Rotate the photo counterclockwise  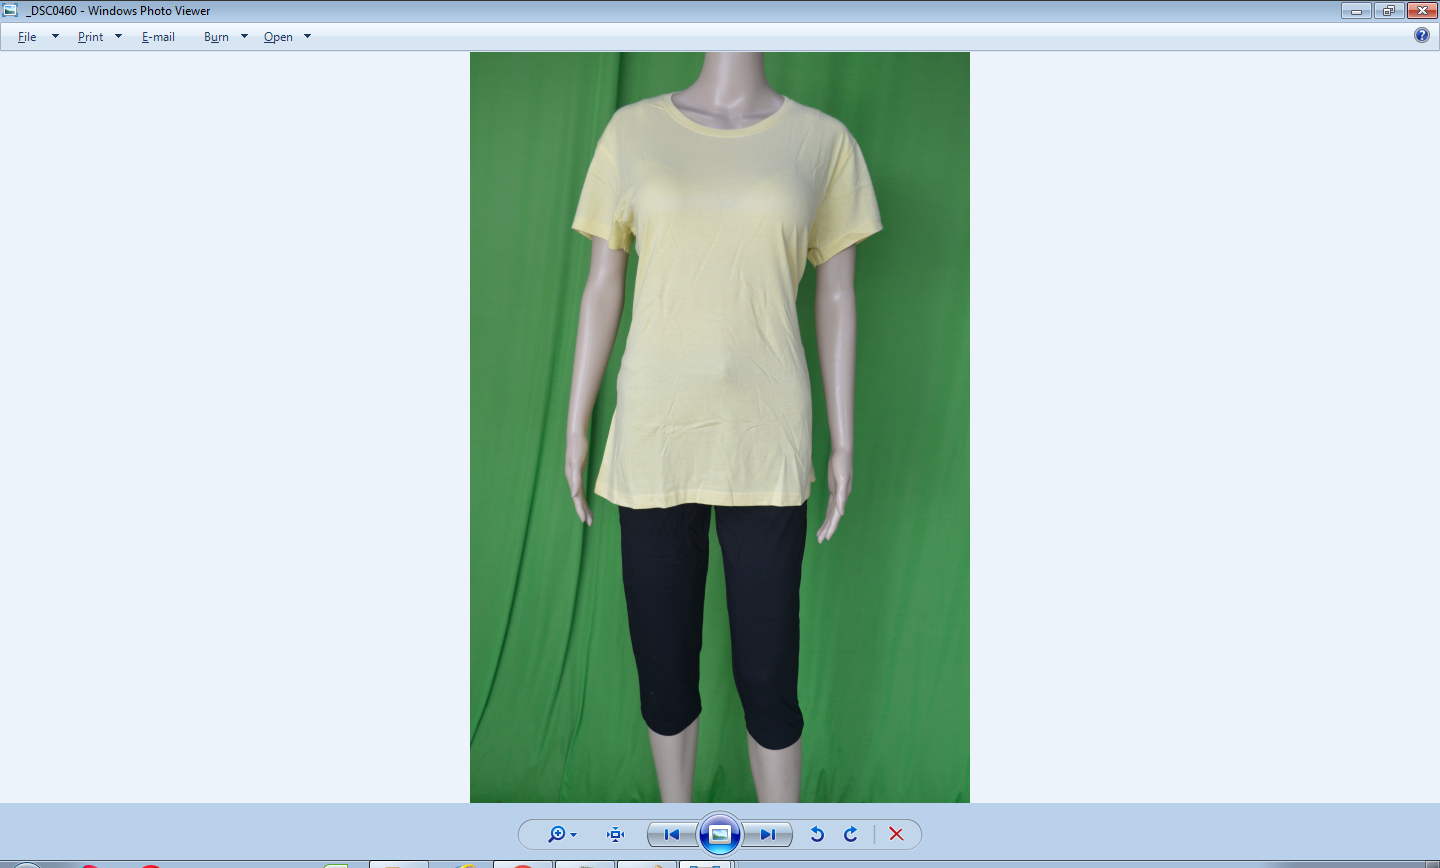[x=817, y=834]
